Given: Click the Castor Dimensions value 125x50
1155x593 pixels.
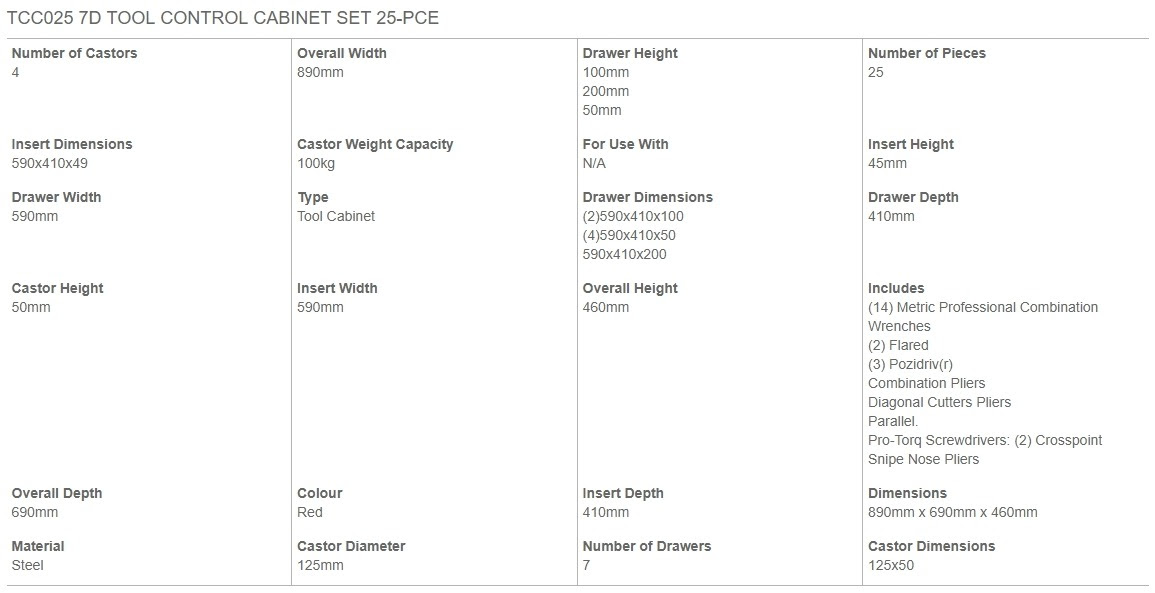Looking at the screenshot, I should (891, 566).
